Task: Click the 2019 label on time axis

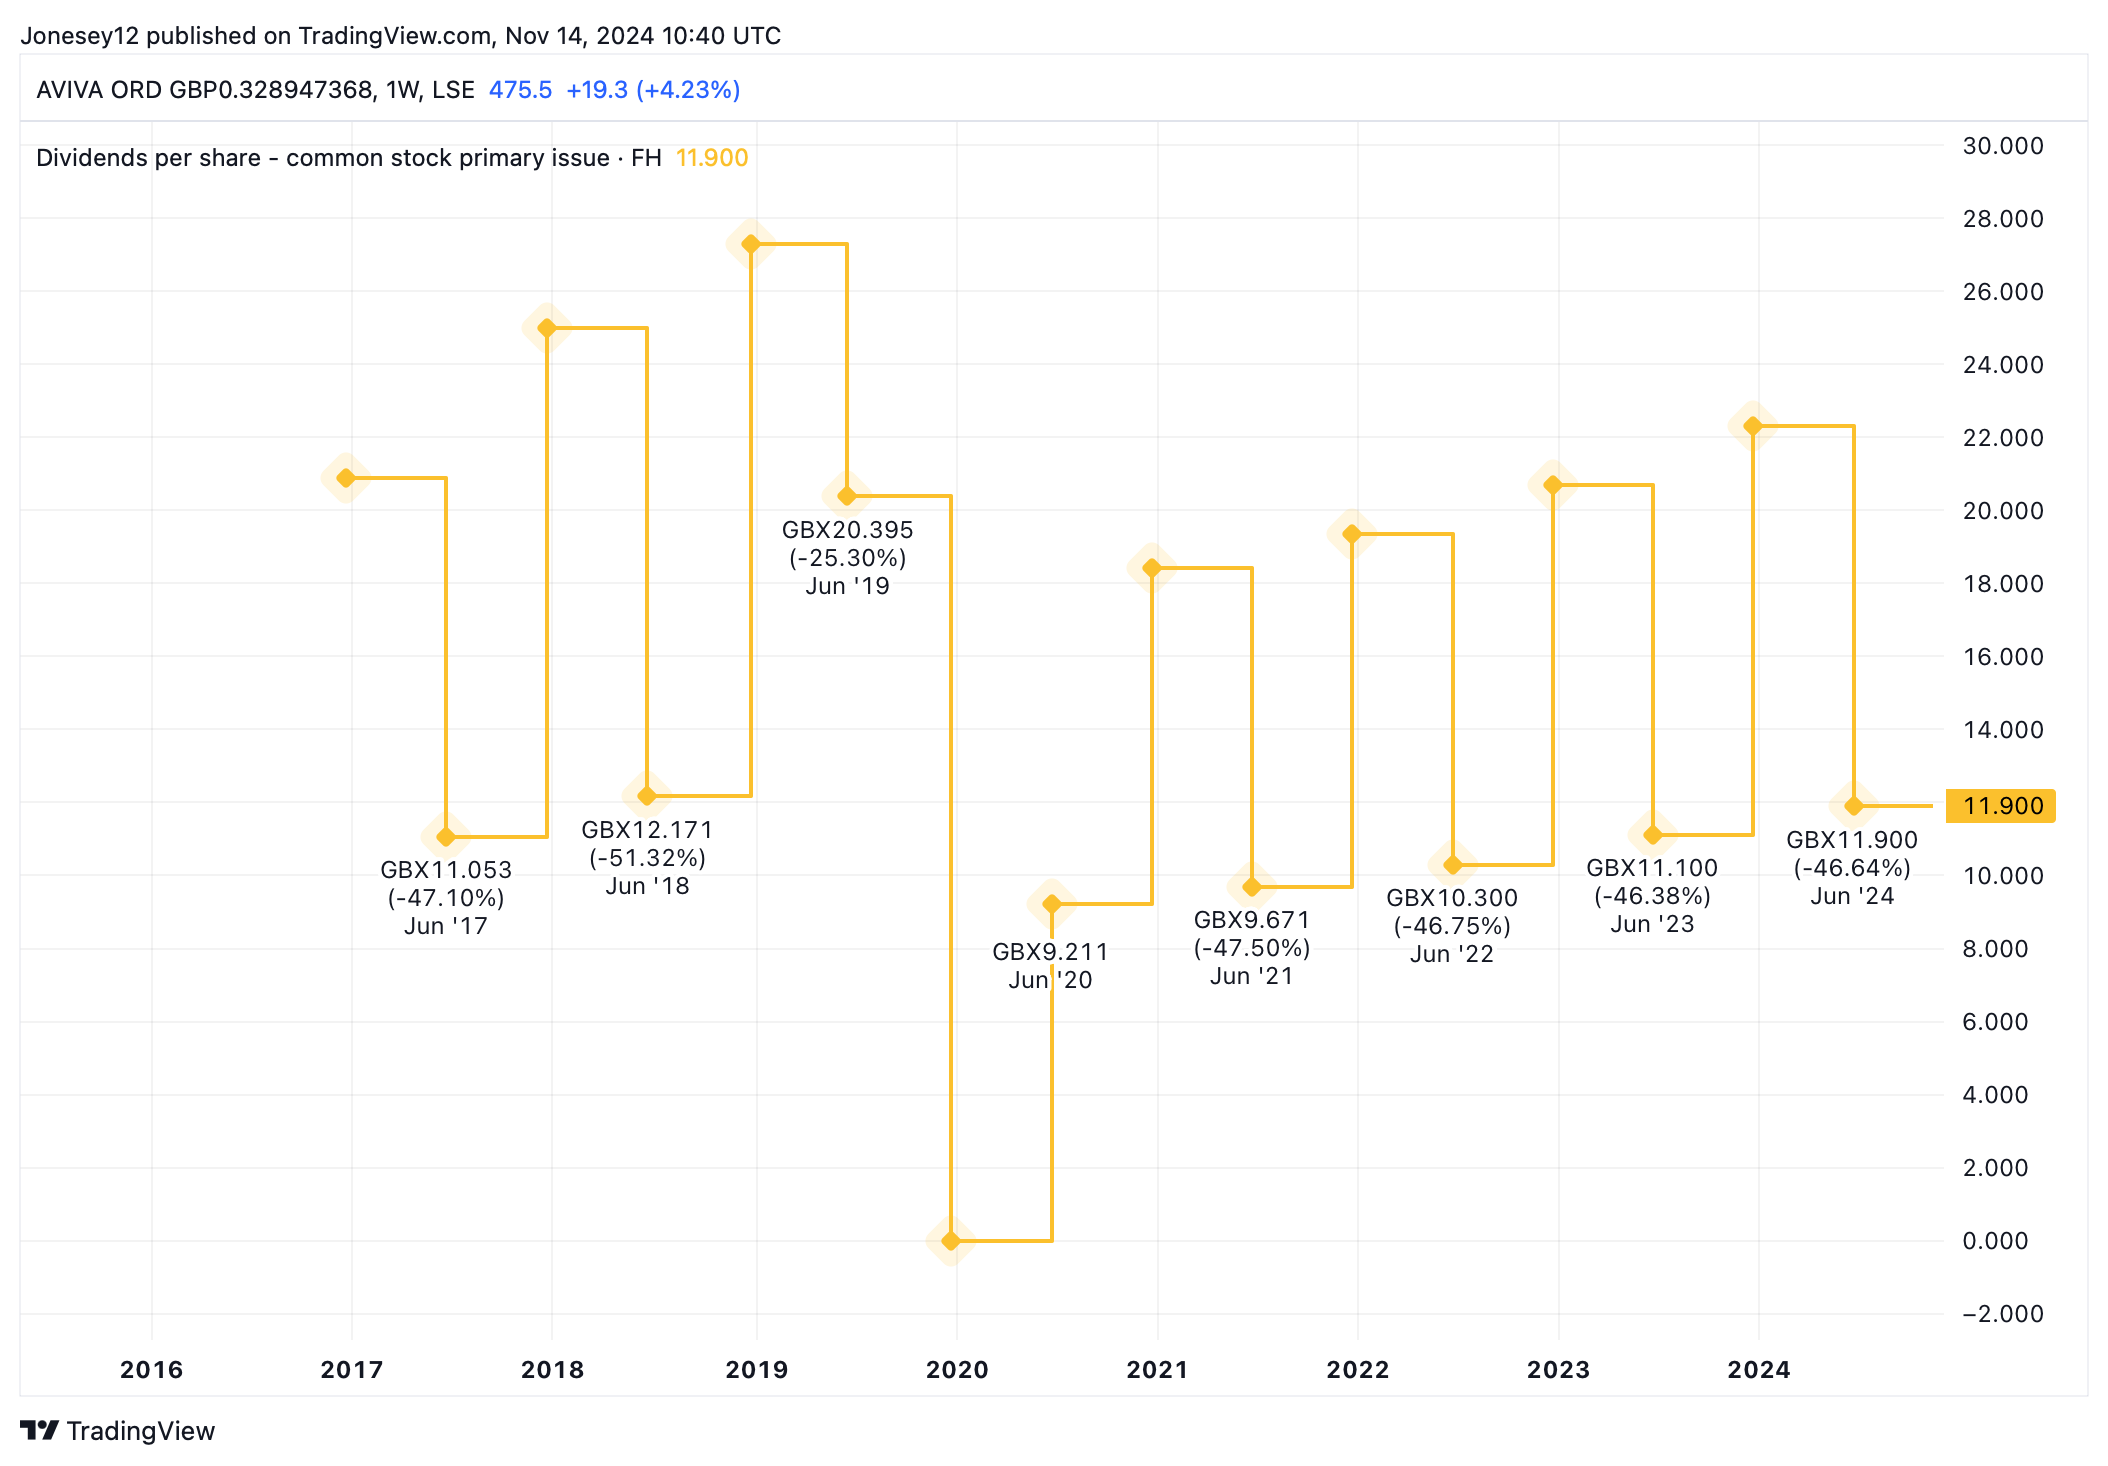Action: tap(756, 1370)
